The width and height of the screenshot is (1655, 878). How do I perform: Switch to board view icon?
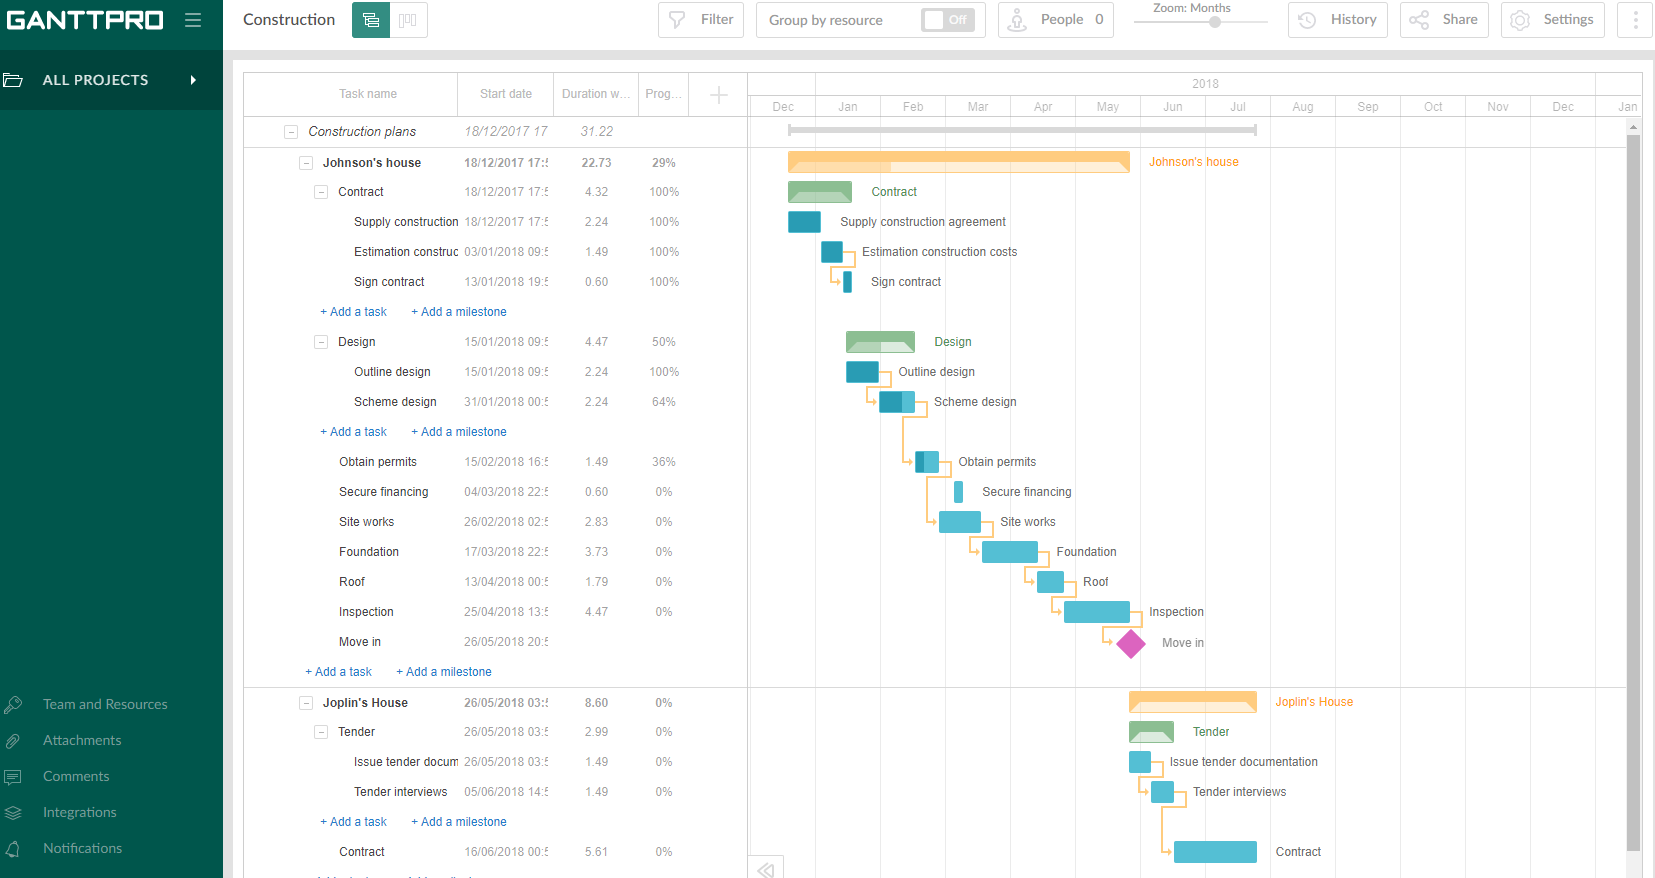click(408, 20)
